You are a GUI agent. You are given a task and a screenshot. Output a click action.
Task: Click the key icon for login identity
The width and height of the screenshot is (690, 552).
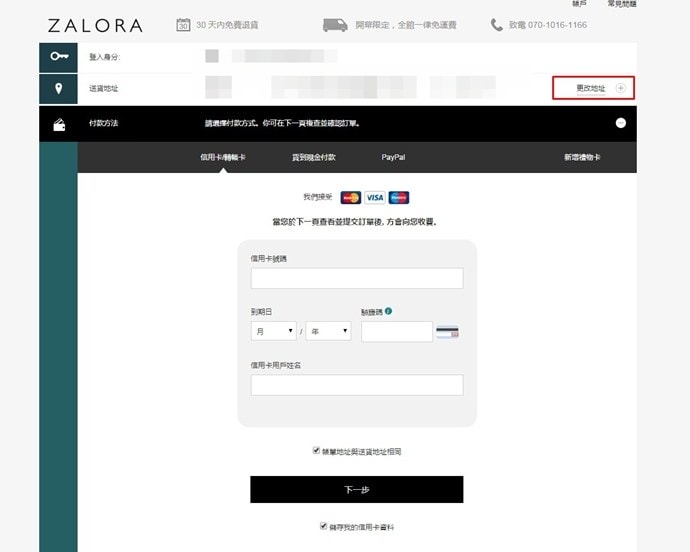coord(58,57)
